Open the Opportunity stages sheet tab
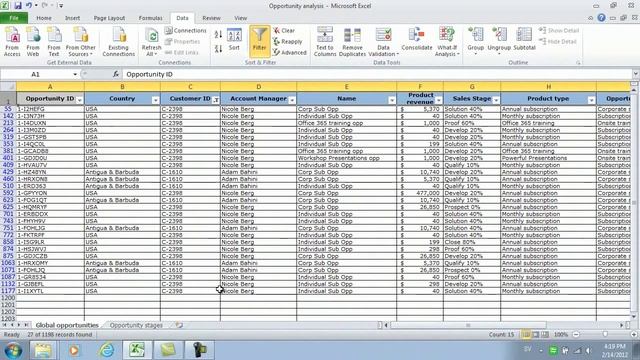Screen dimensions: 640x360 136,325
